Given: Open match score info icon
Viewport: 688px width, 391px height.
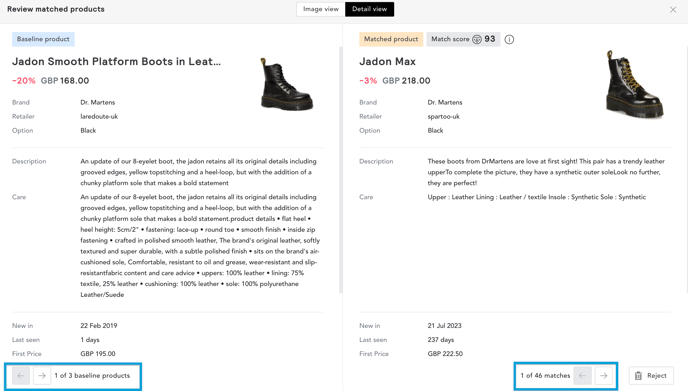Looking at the screenshot, I should (509, 39).
